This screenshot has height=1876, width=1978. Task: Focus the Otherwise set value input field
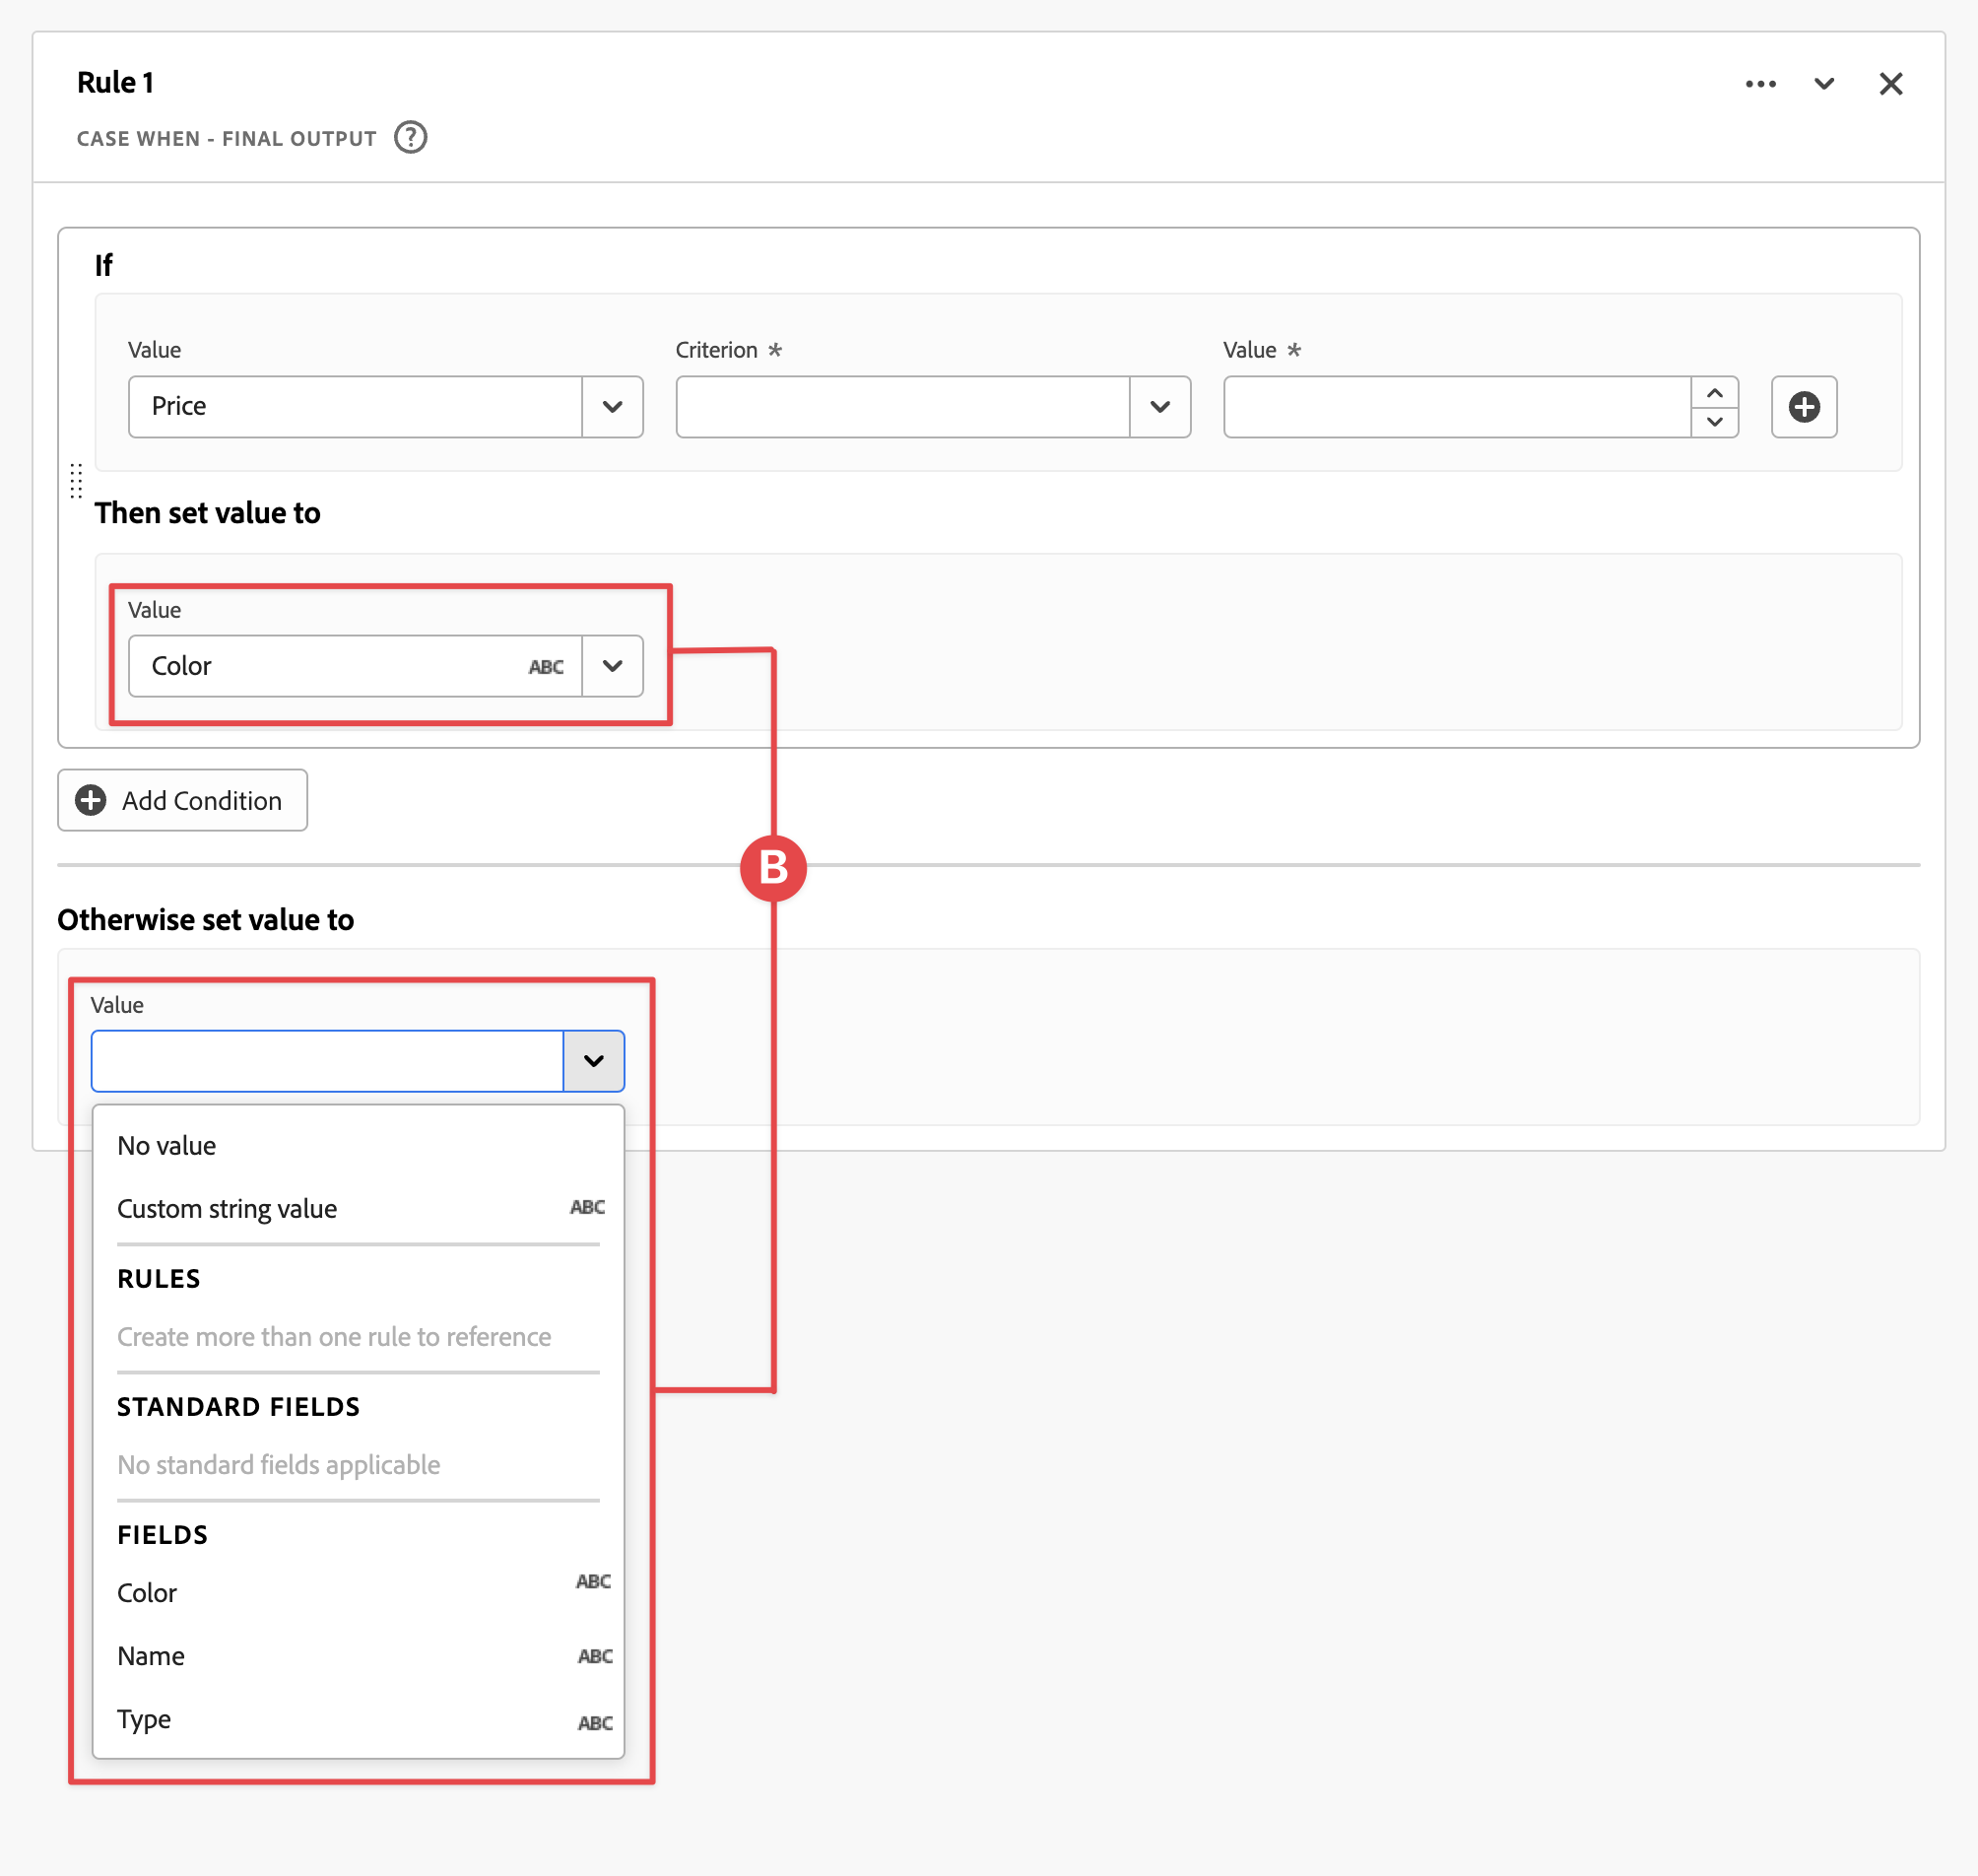327,1061
